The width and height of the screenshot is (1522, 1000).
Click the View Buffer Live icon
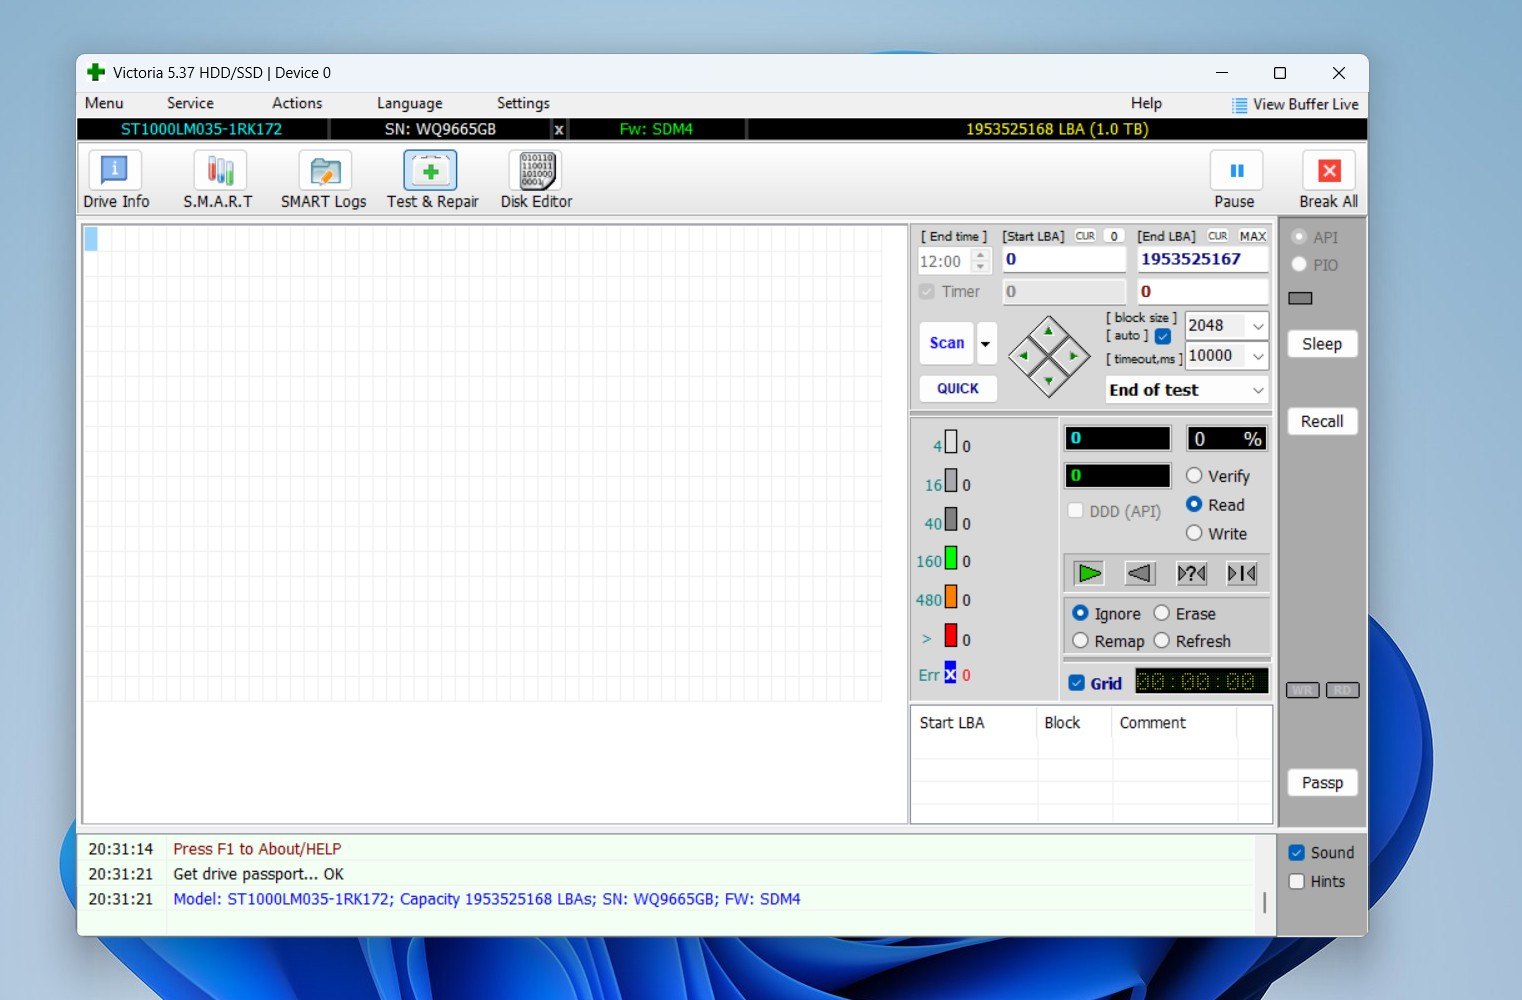click(1240, 105)
